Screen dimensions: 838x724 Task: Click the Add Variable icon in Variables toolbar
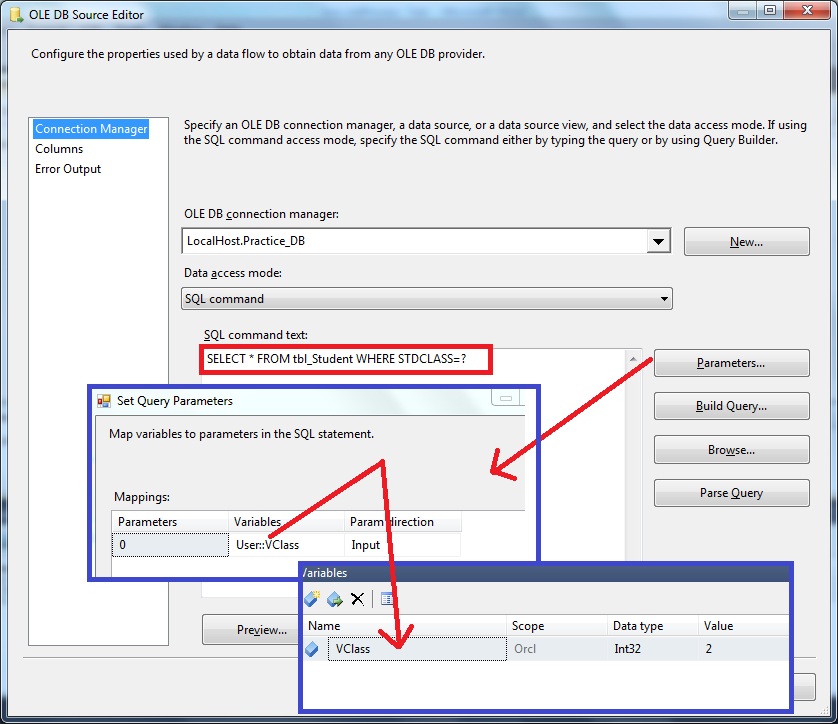tap(311, 598)
